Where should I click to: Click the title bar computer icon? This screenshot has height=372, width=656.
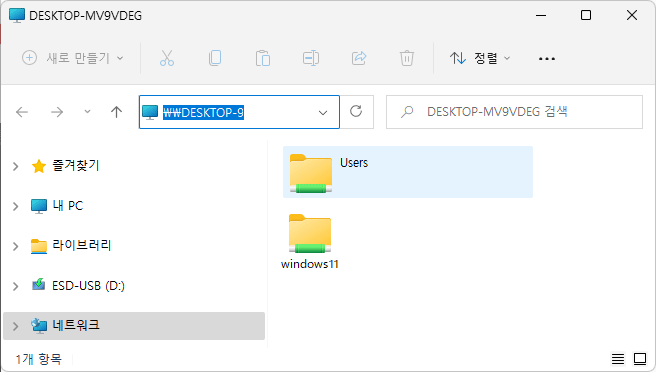tap(17, 15)
